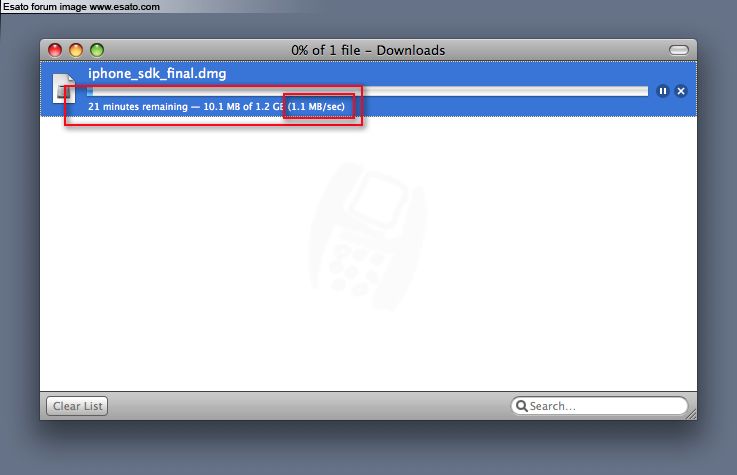
Task: Click the faint phone watermark in the list
Action: point(368,236)
